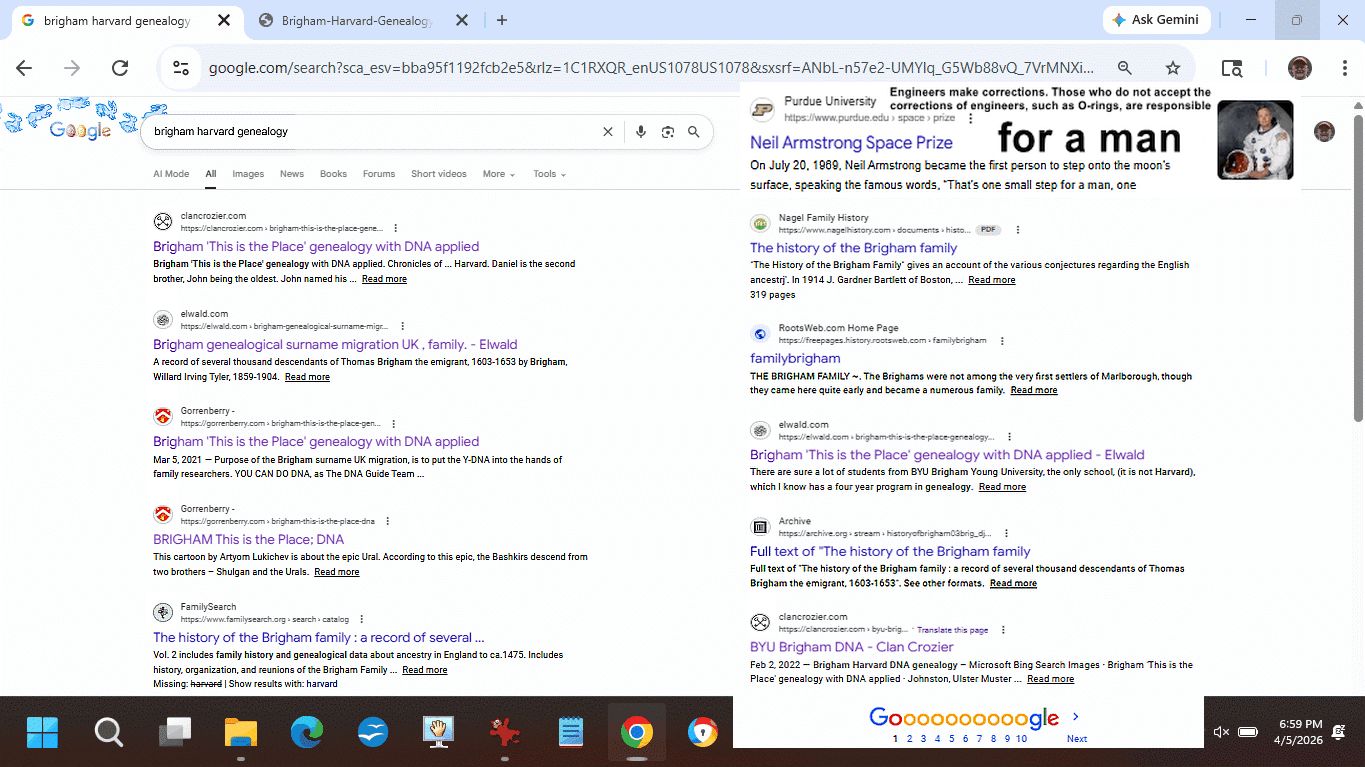Switch to the Images search tab
The width and height of the screenshot is (1365, 767).
248,174
